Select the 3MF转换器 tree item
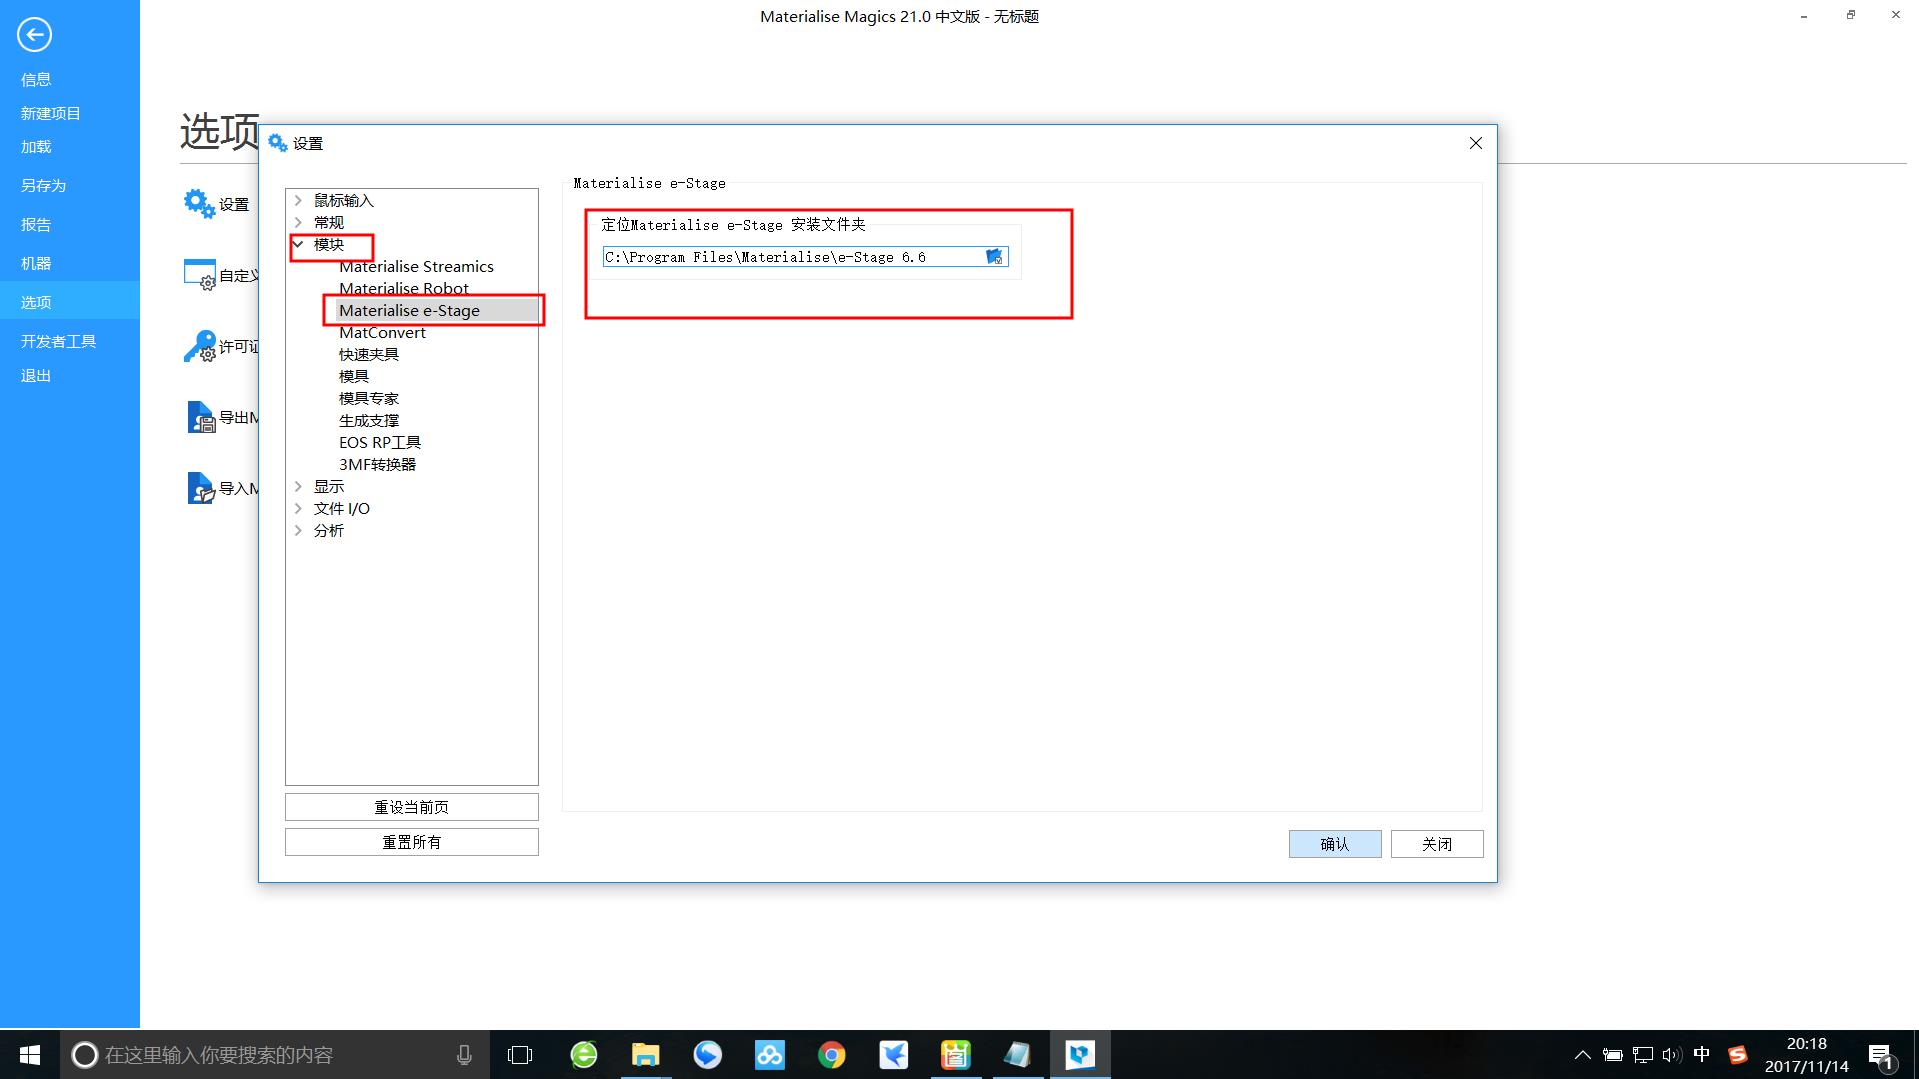1919x1079 pixels. [377, 464]
